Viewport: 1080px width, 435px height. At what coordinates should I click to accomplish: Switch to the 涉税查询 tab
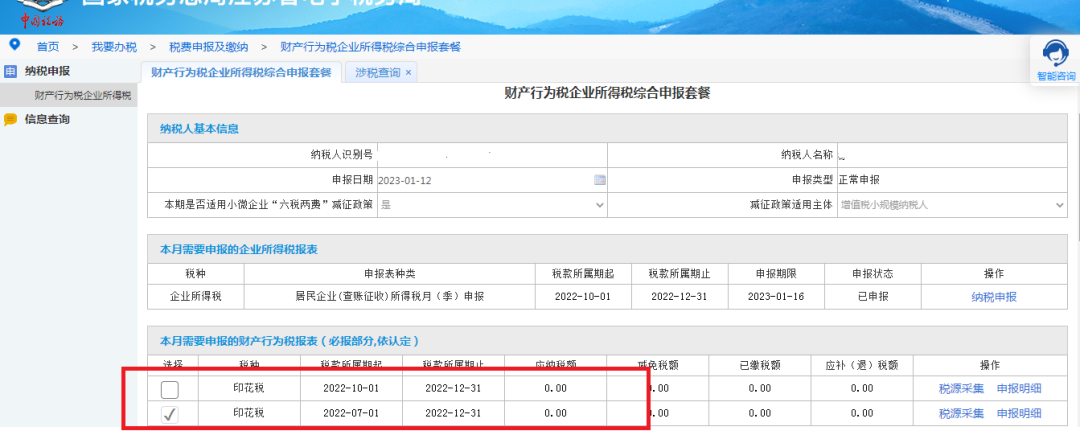377,73
